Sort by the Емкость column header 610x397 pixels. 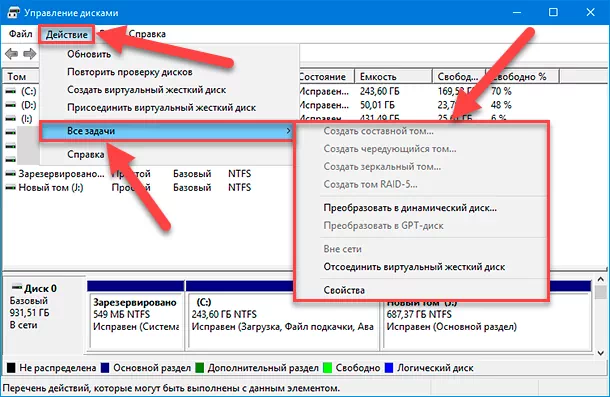393,77
